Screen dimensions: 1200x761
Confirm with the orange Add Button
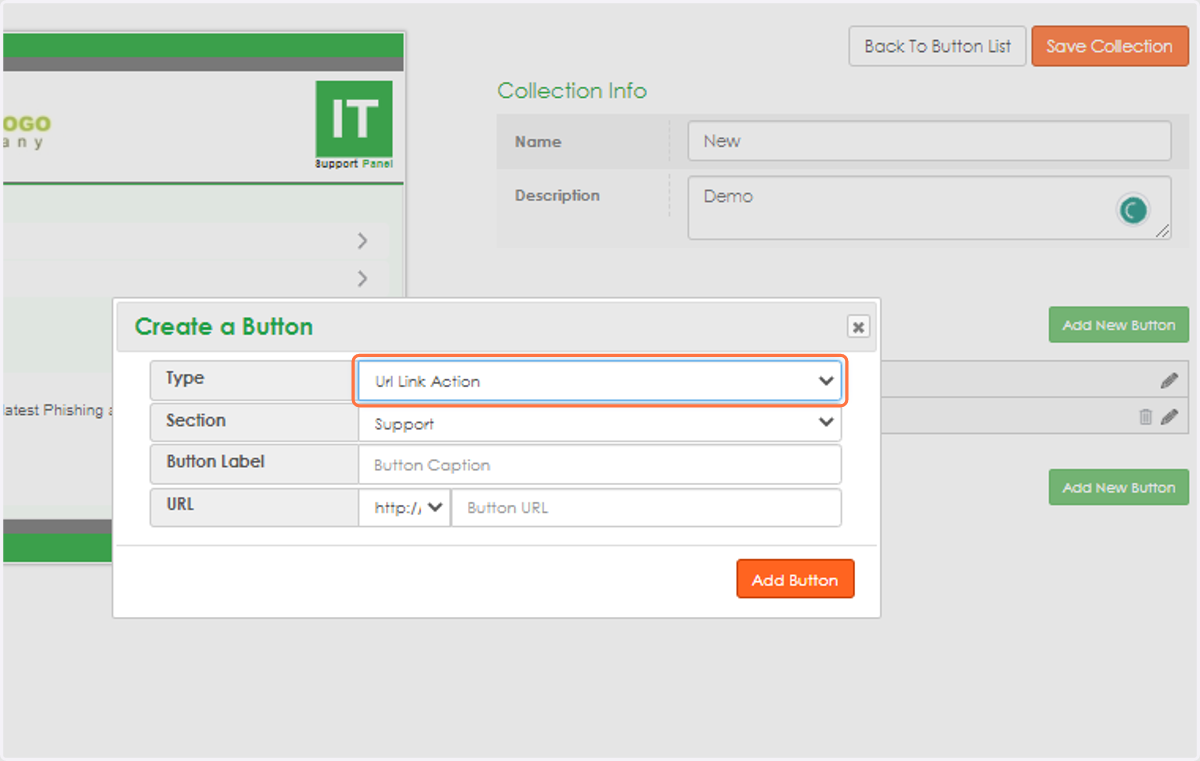[x=795, y=579]
